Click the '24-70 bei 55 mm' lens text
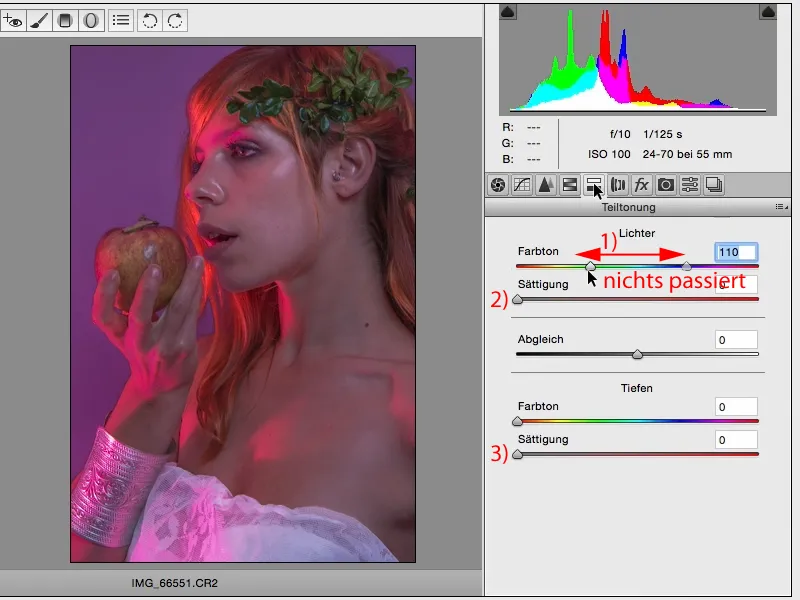 (687, 154)
